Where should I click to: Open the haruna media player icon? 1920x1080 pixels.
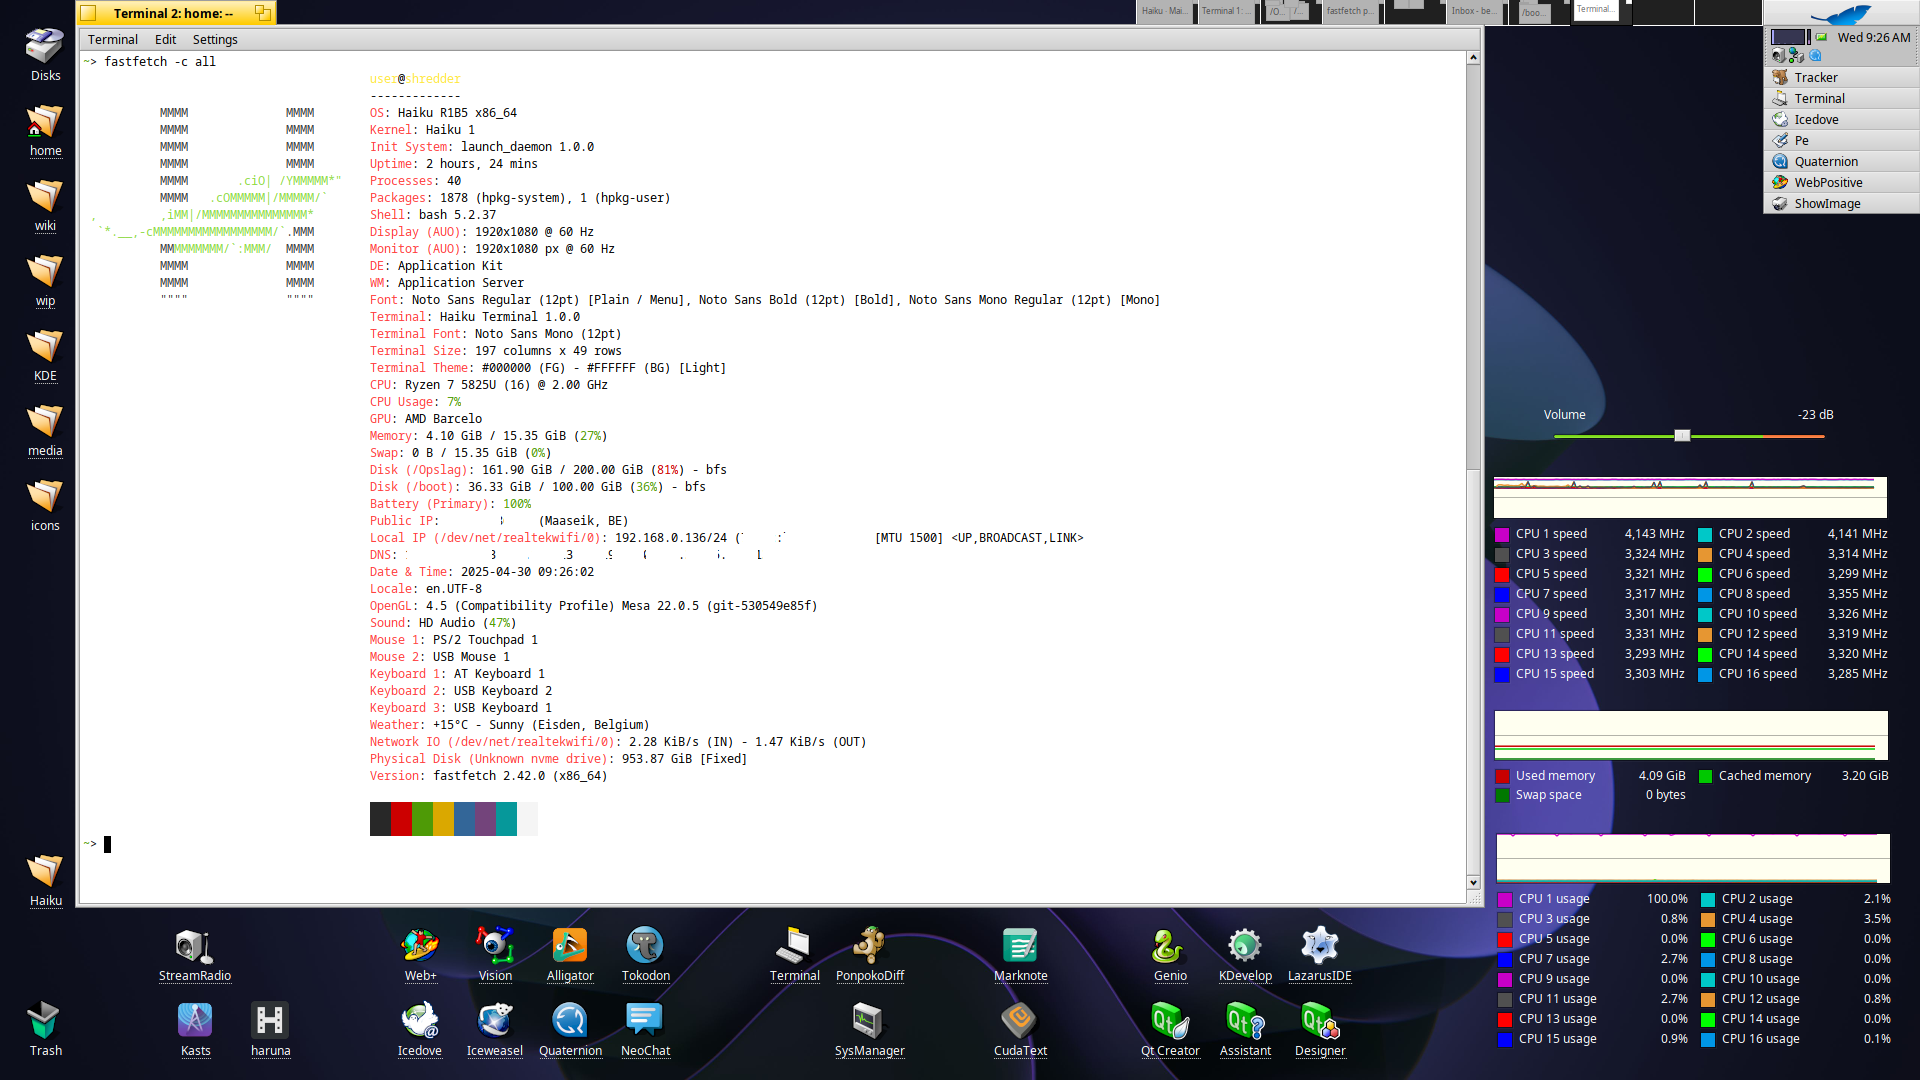[270, 1022]
